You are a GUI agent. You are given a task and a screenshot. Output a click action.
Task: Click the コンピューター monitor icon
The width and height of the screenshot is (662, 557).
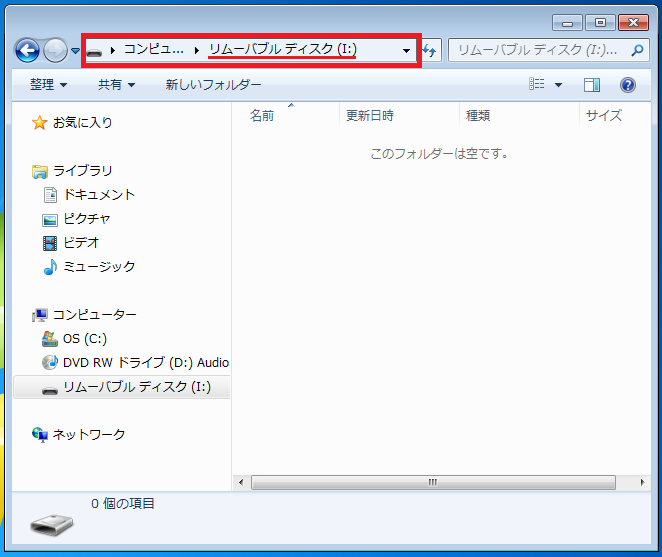[x=40, y=315]
